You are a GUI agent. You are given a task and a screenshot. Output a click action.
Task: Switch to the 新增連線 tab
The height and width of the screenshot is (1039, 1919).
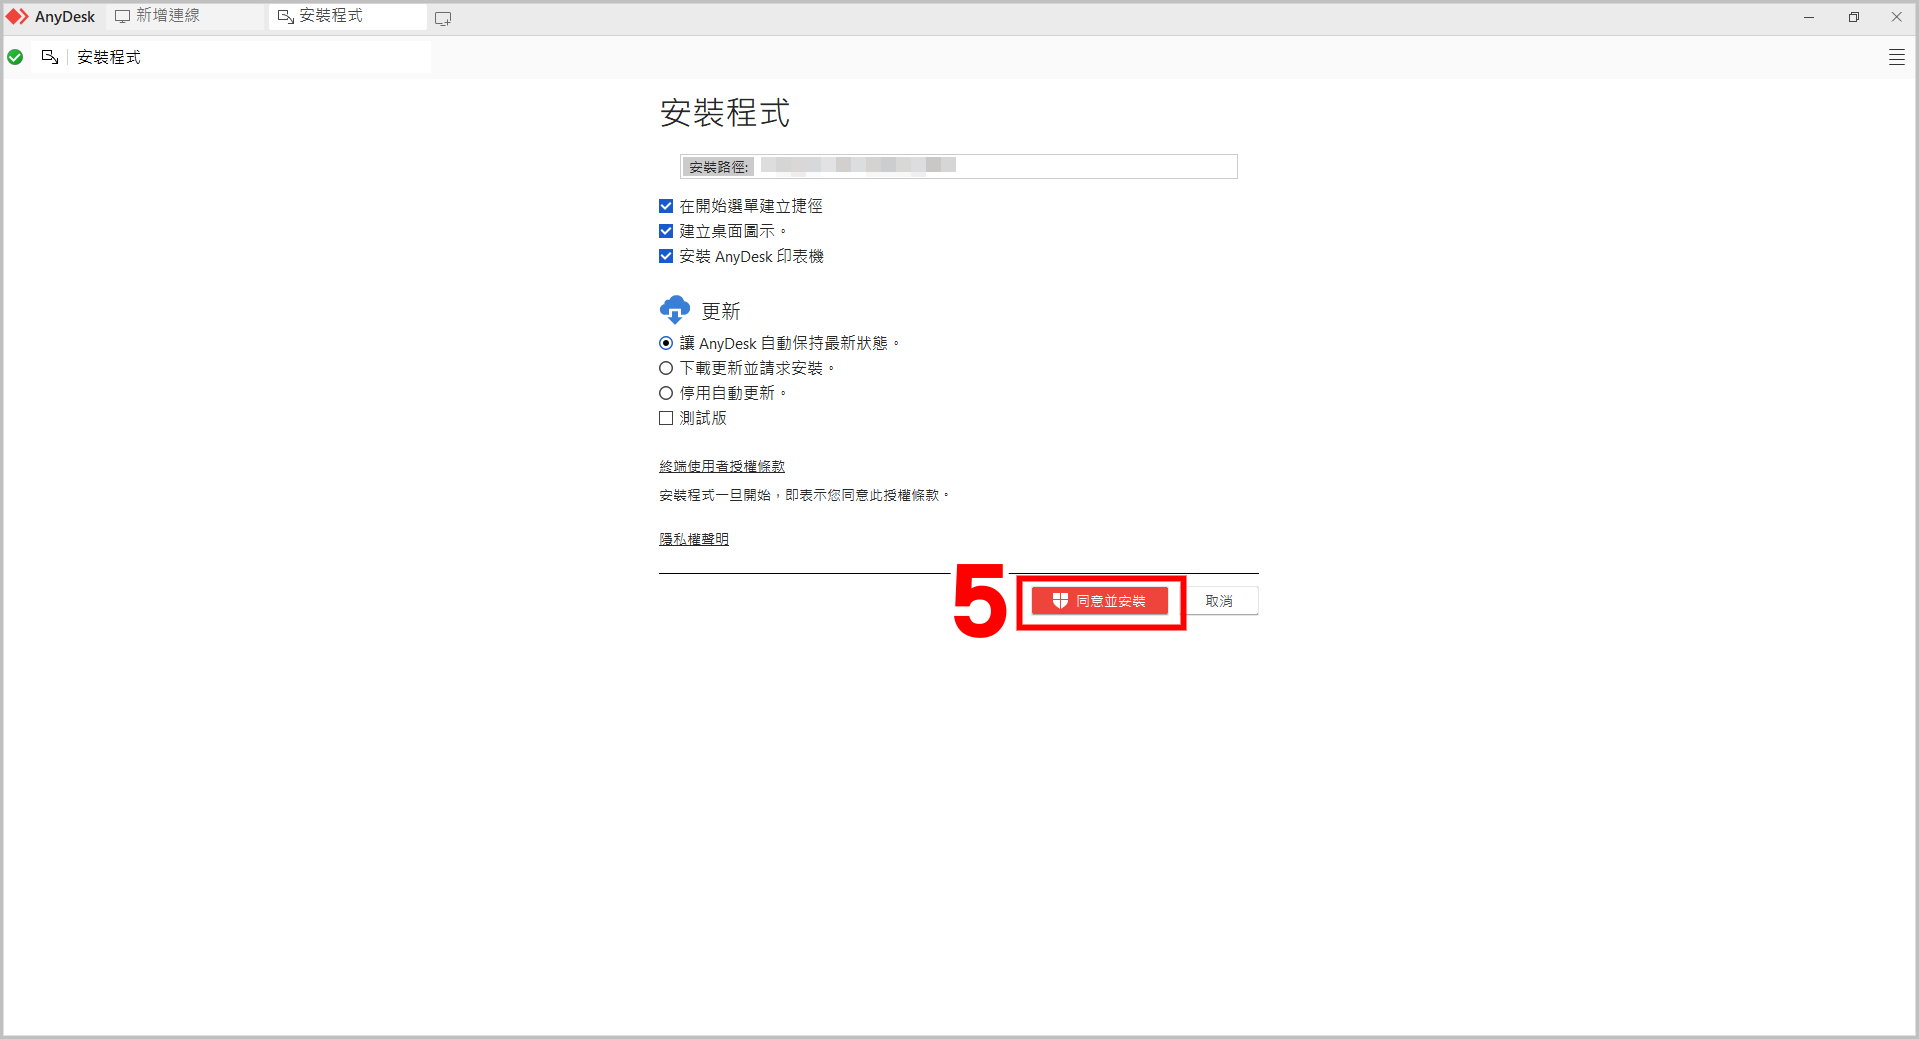[x=185, y=16]
